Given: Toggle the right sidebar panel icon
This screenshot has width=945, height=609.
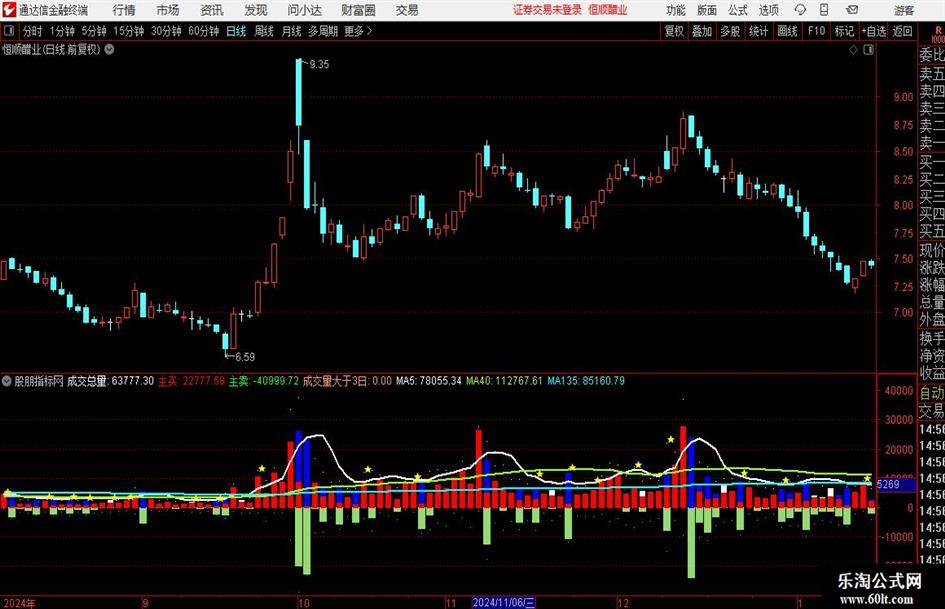Looking at the screenshot, I should click(x=868, y=50).
